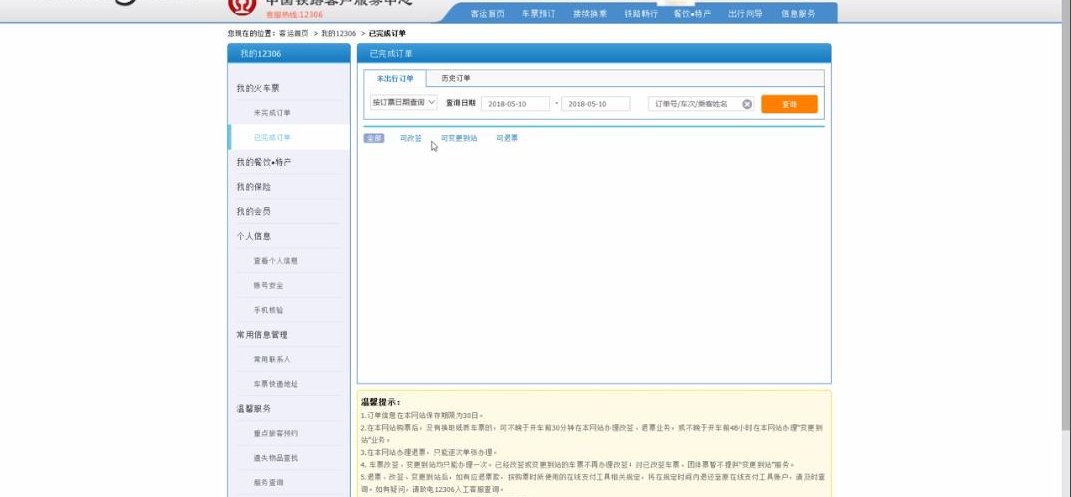Filter orders by 可变更到站

459,138
